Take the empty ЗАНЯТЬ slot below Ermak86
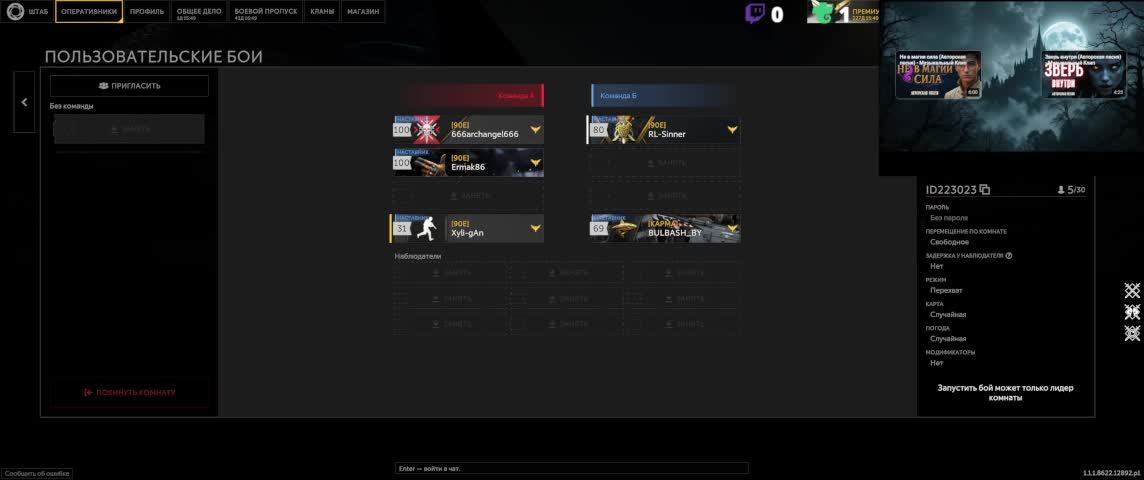Image resolution: width=1144 pixels, height=480 pixels. 468,196
